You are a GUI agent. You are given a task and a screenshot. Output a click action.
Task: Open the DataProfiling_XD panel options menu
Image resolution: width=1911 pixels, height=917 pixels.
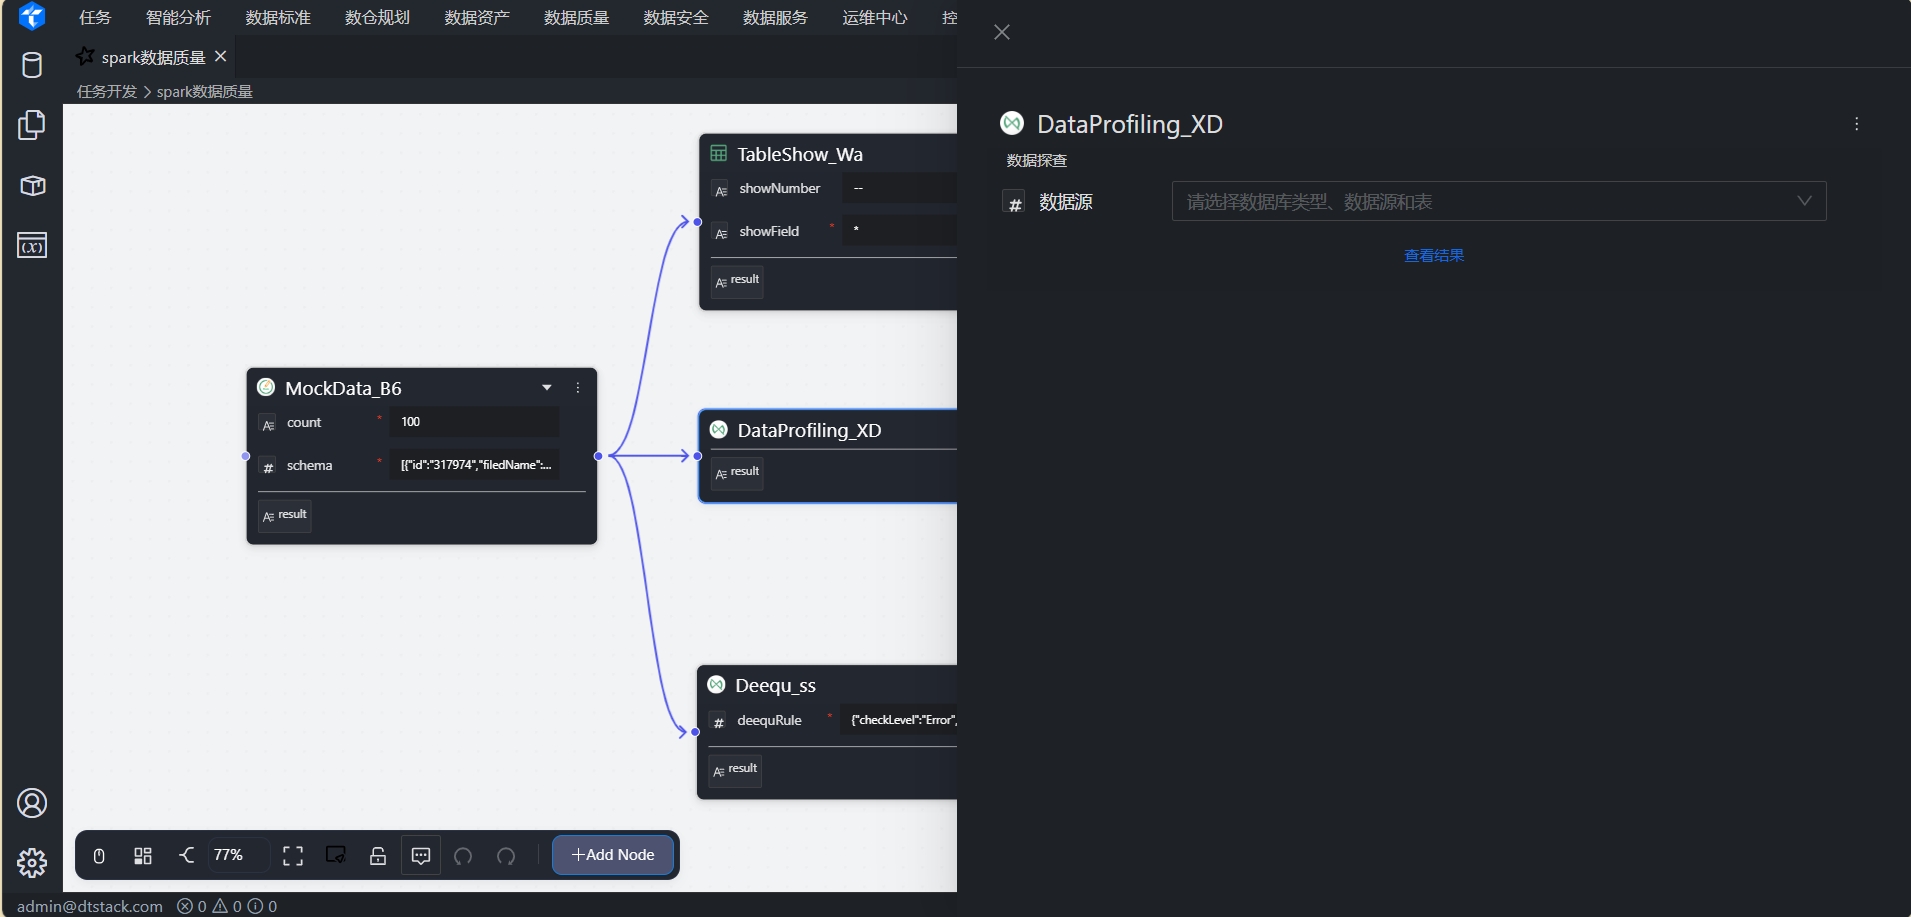(1857, 124)
